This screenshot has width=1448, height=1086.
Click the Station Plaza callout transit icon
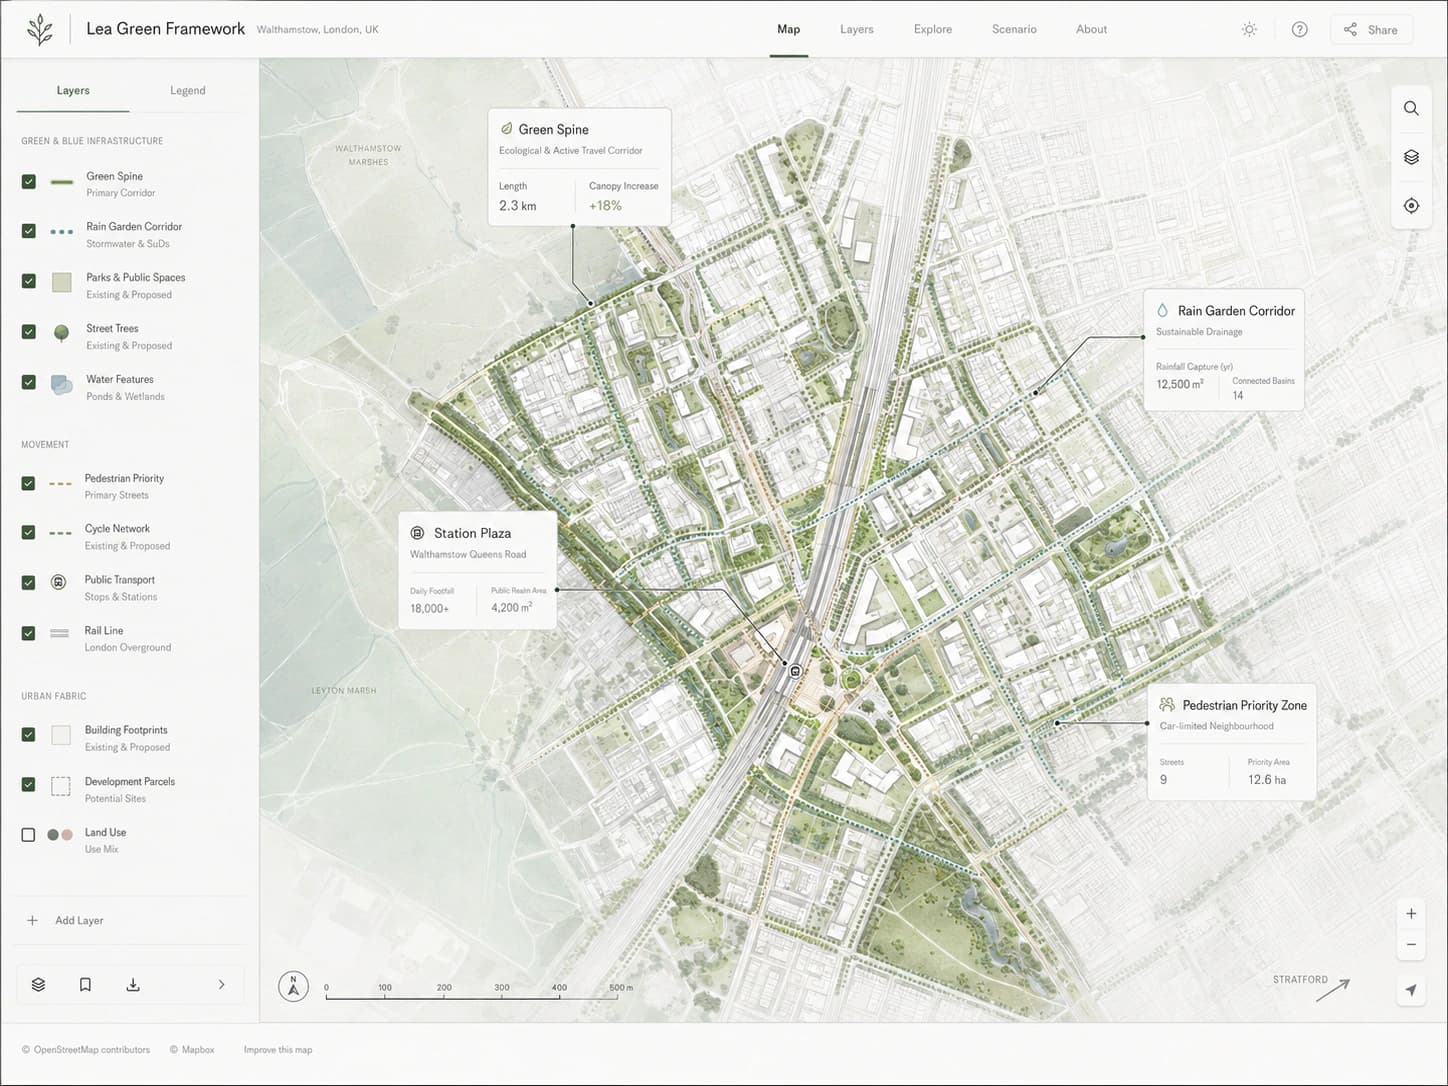418,533
